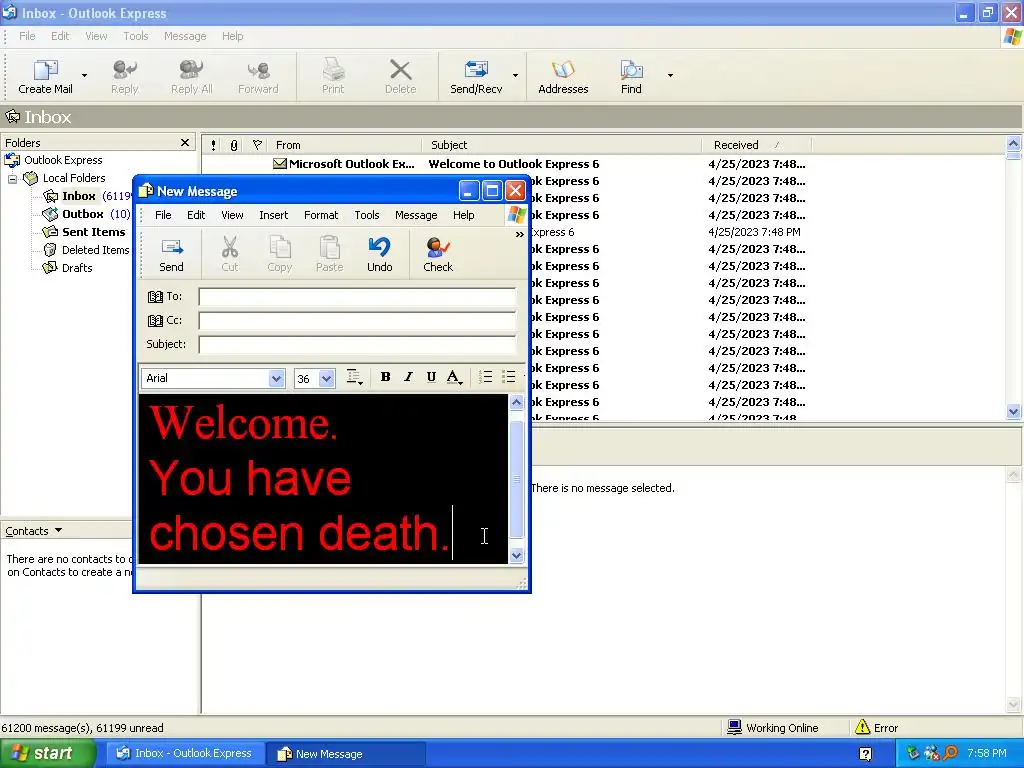
Task: Click the paragraph style icon
Action: [x=354, y=377]
